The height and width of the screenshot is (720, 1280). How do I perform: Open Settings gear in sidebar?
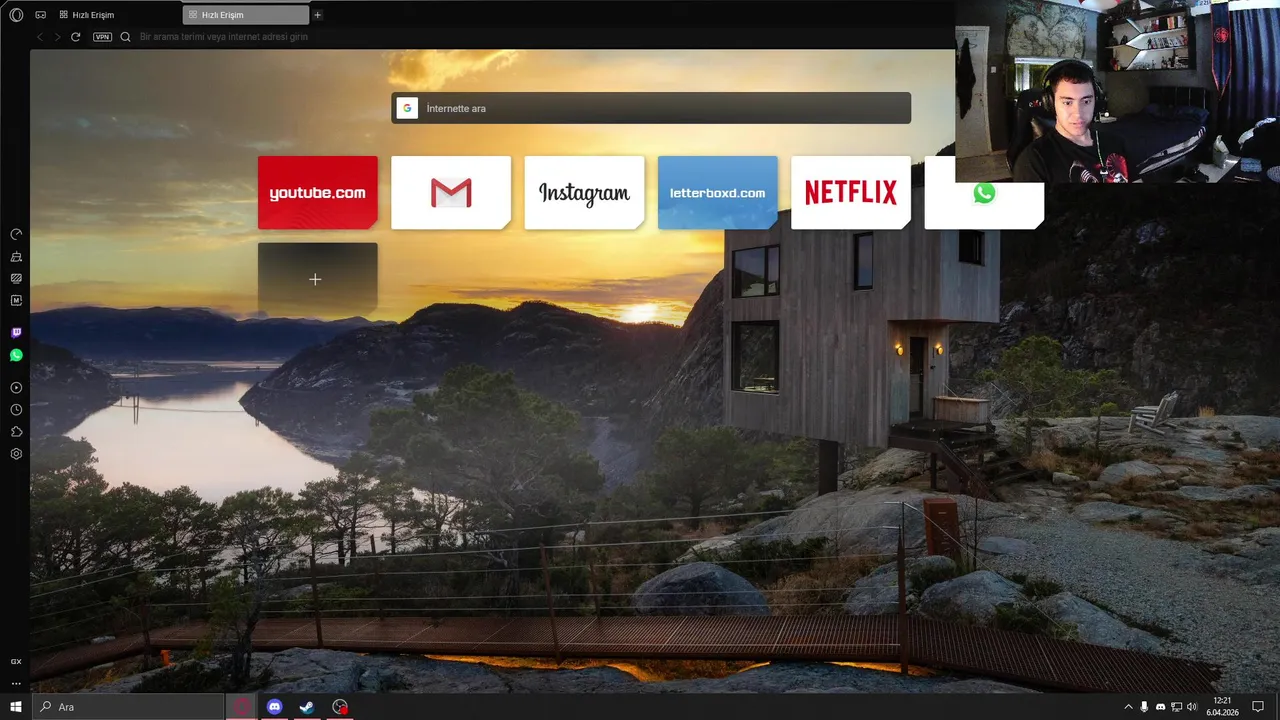16,453
